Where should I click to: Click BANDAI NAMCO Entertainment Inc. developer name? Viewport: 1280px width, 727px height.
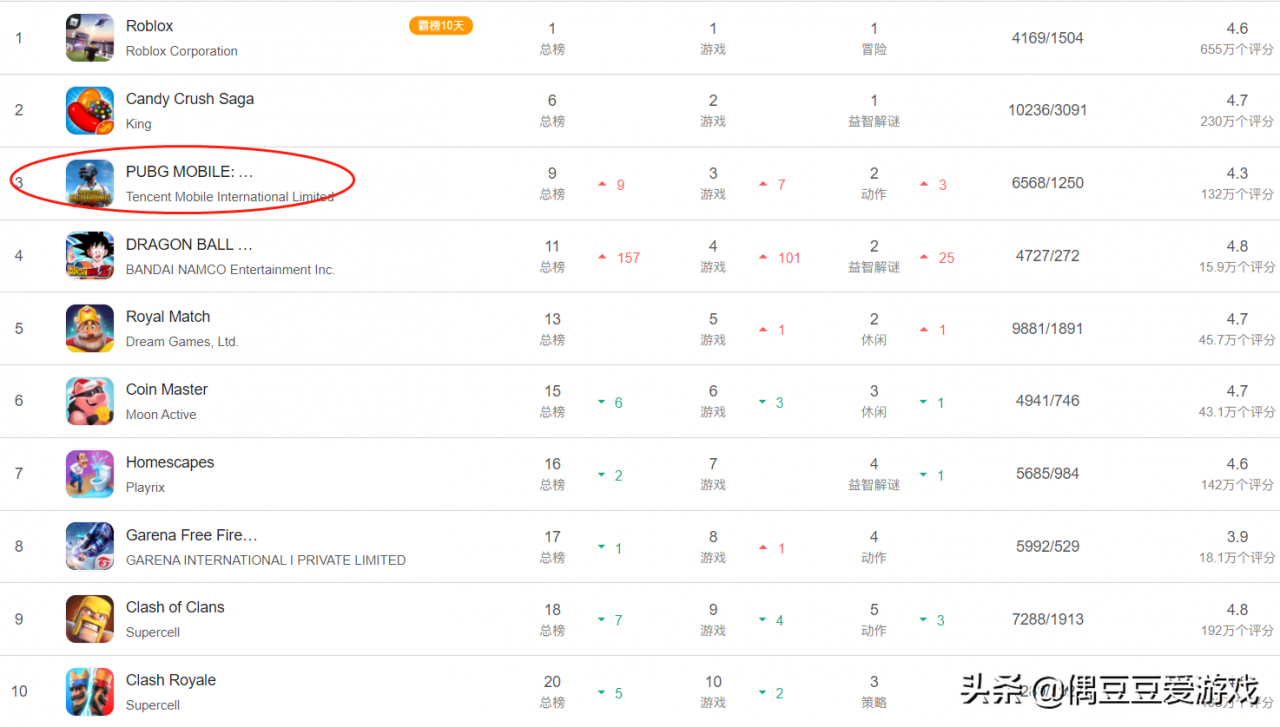[x=230, y=270]
